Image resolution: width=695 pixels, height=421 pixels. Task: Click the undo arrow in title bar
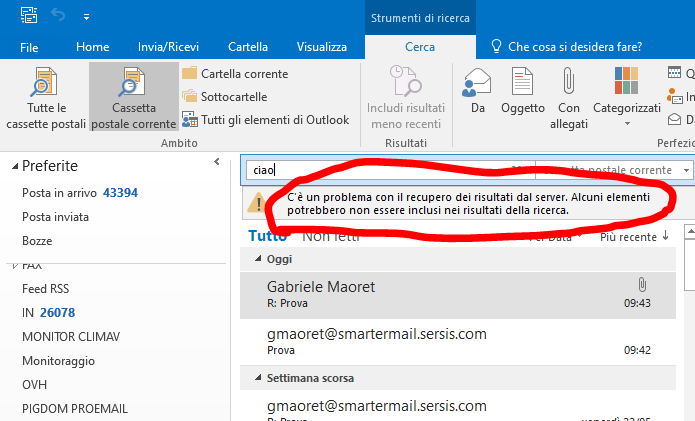[58, 16]
